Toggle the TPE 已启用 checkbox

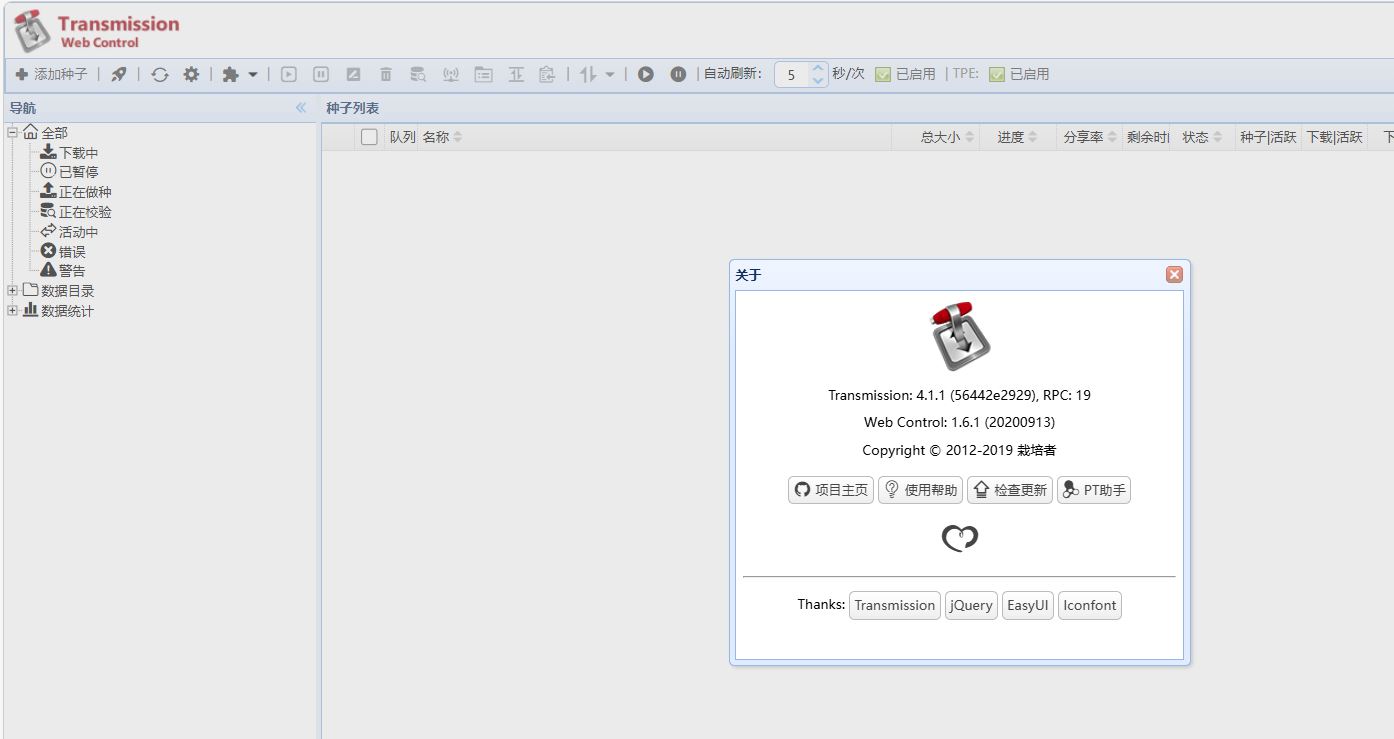click(x=997, y=74)
